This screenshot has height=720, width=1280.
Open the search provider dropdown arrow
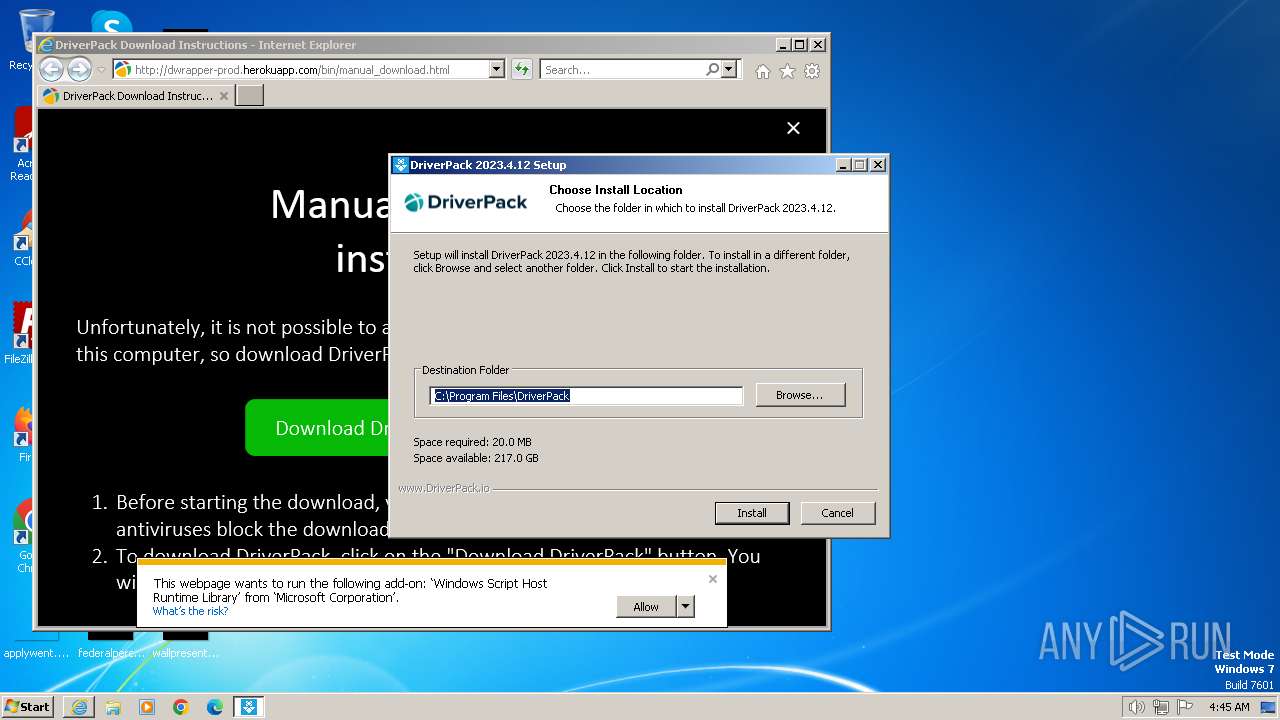tap(729, 70)
